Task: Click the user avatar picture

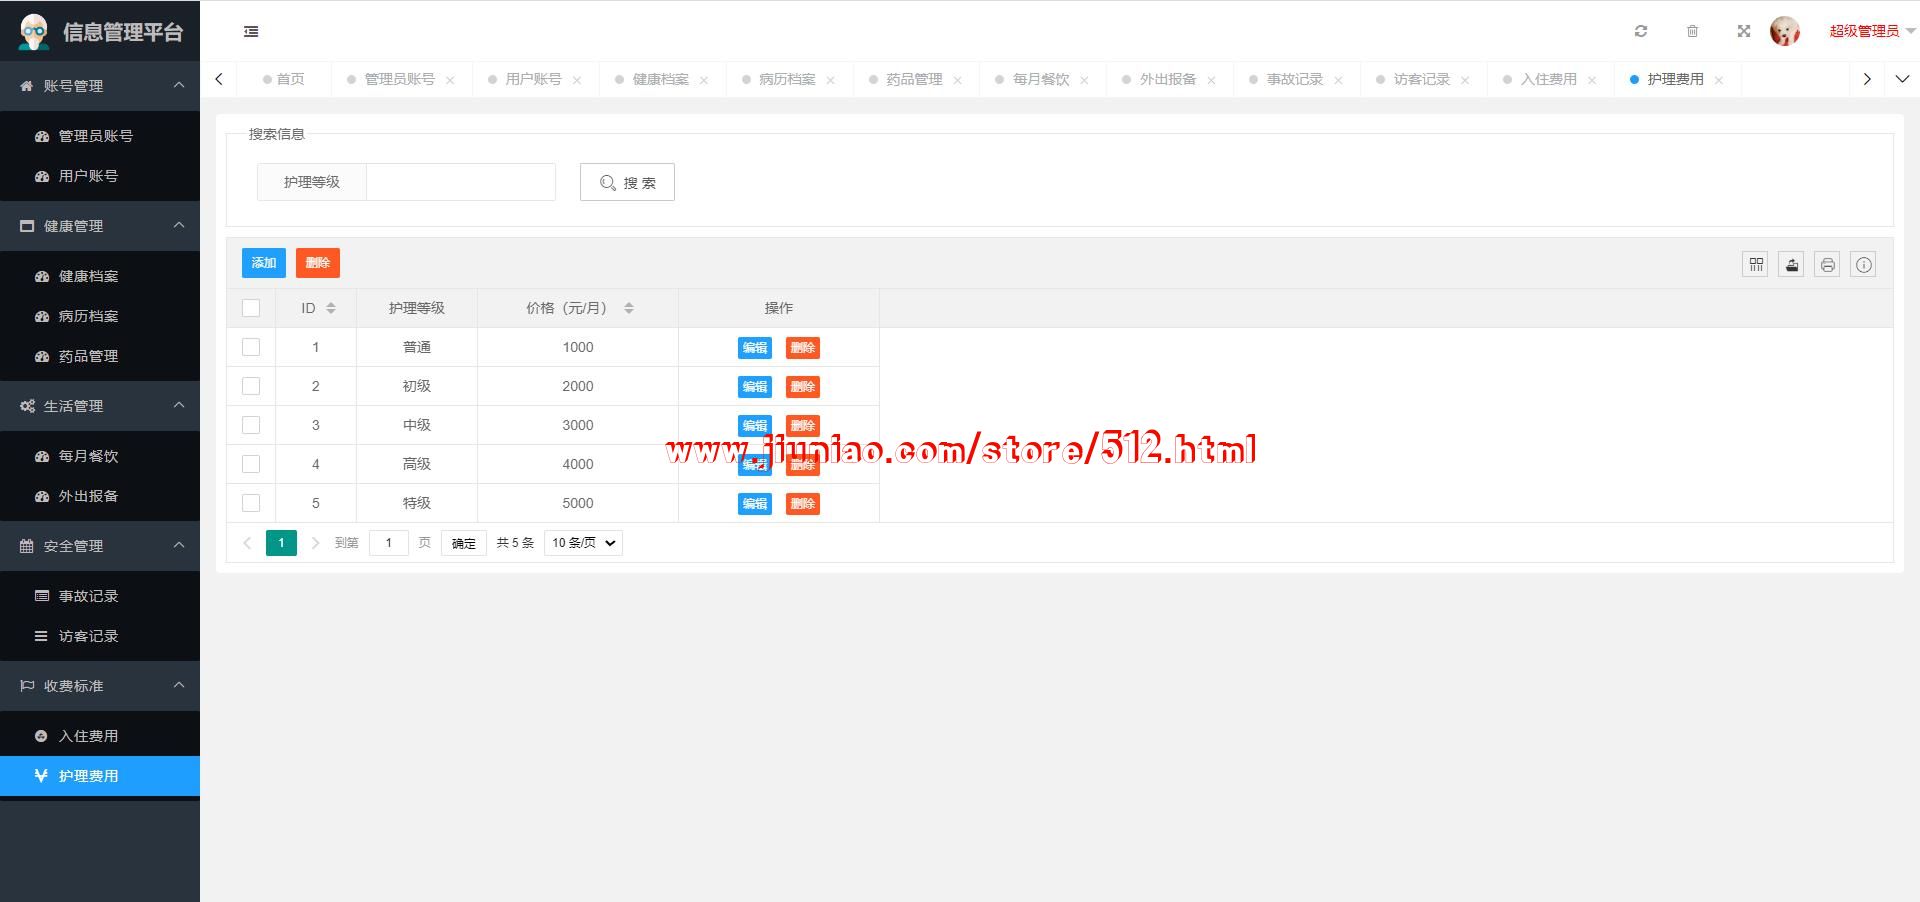Action: point(1785,31)
